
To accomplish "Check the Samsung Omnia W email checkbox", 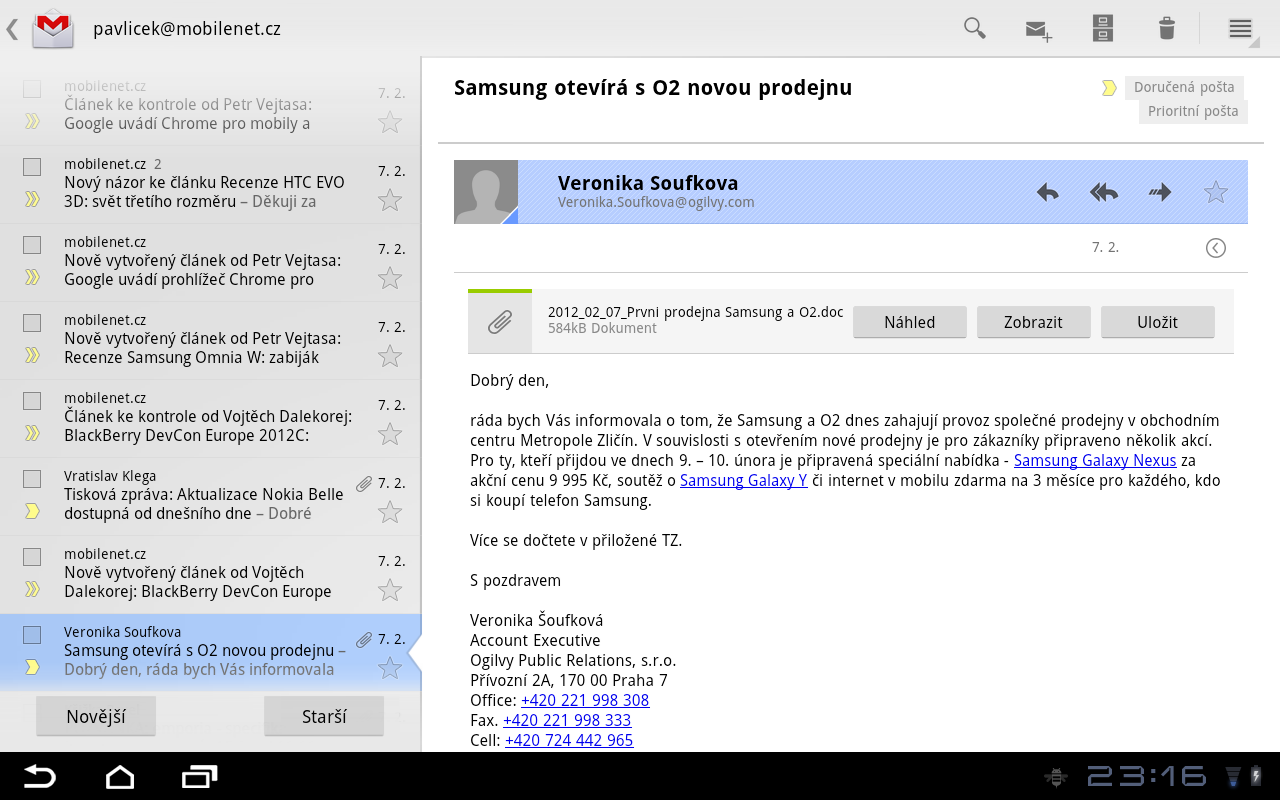I will (32, 323).
